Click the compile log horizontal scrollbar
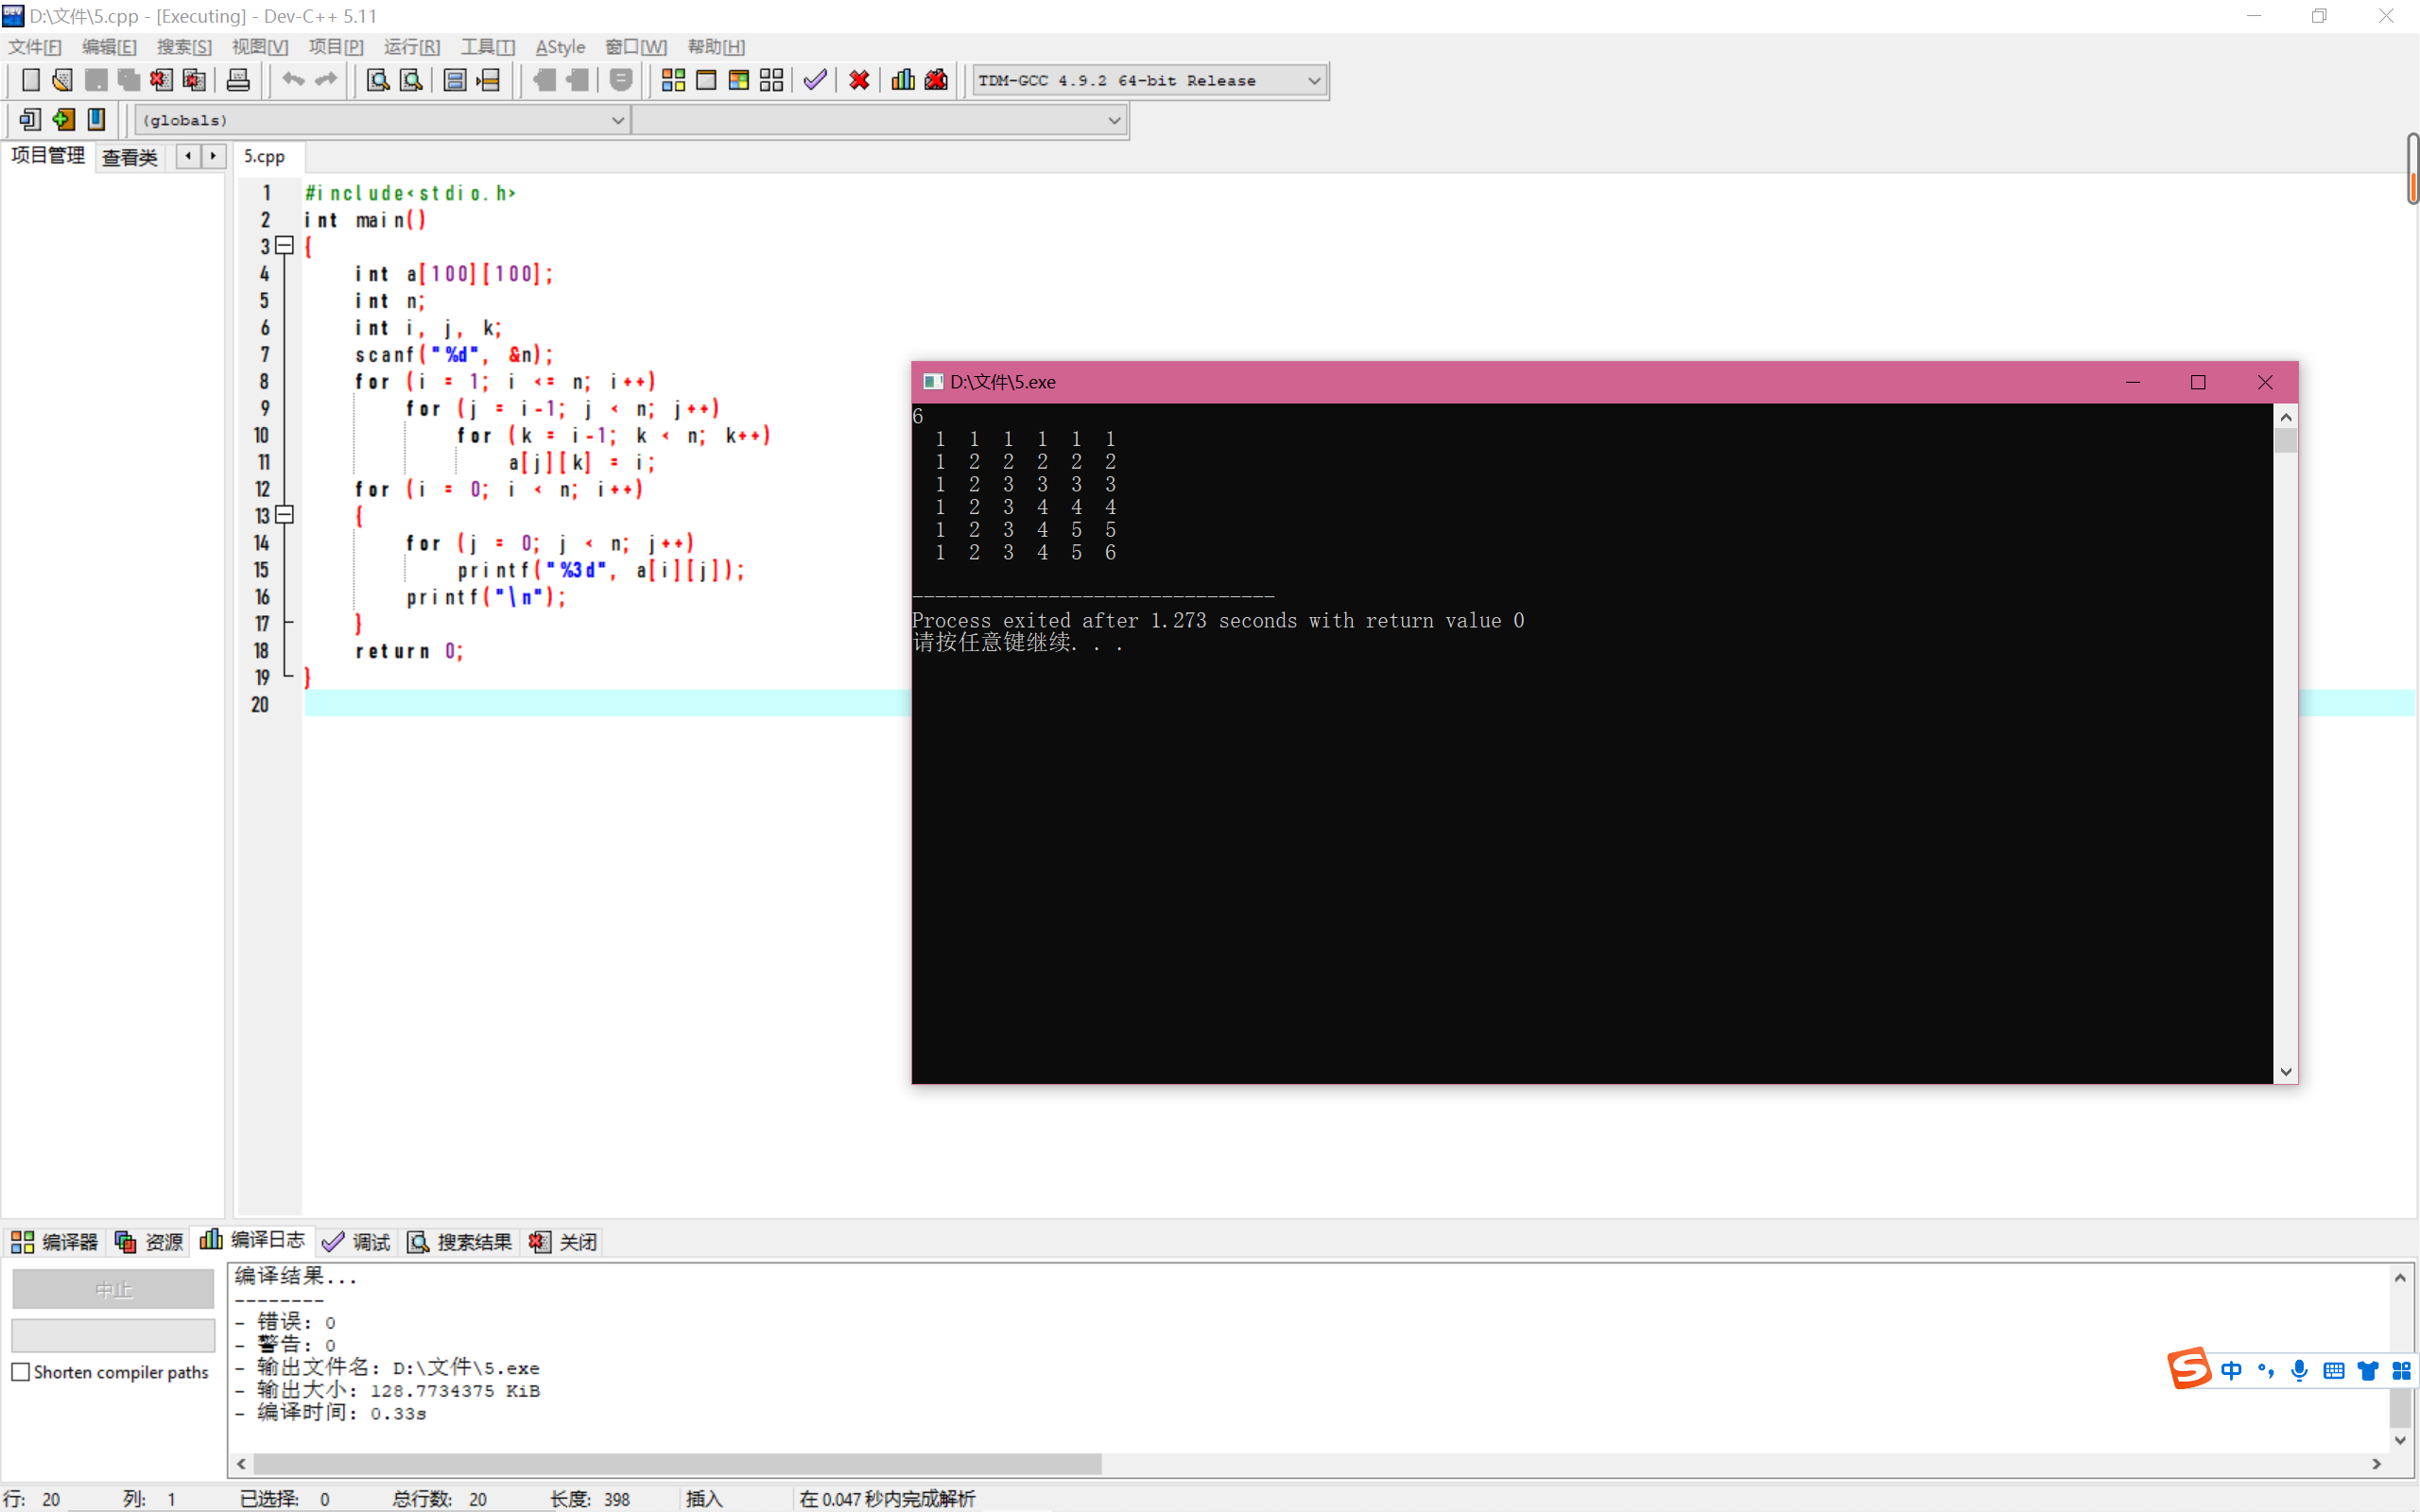The height and width of the screenshot is (1512, 2420). coord(677,1464)
